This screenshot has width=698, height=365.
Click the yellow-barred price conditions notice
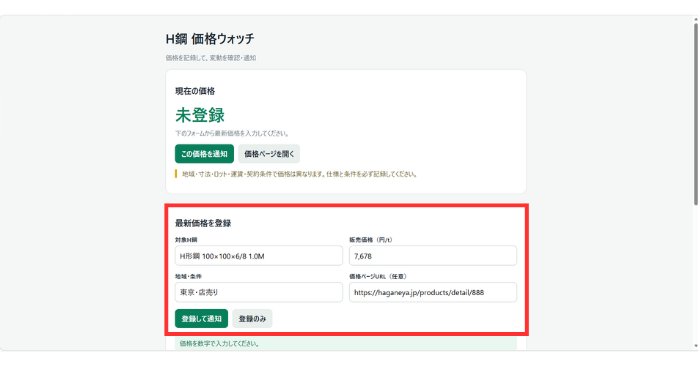[x=296, y=174]
